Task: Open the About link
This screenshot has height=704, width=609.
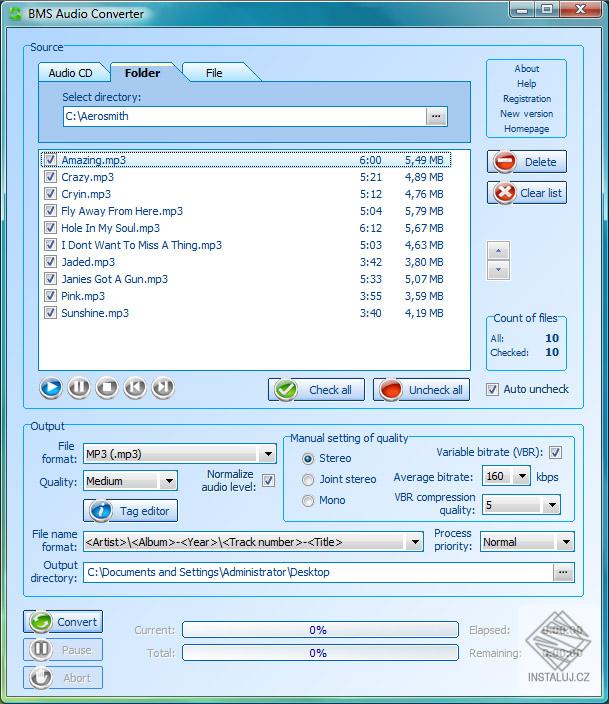Action: (x=527, y=69)
